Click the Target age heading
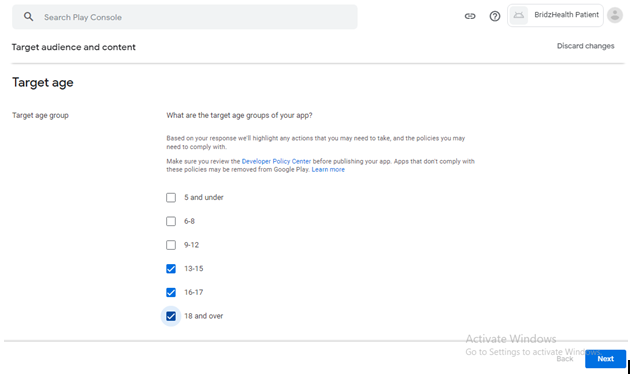 tap(43, 82)
